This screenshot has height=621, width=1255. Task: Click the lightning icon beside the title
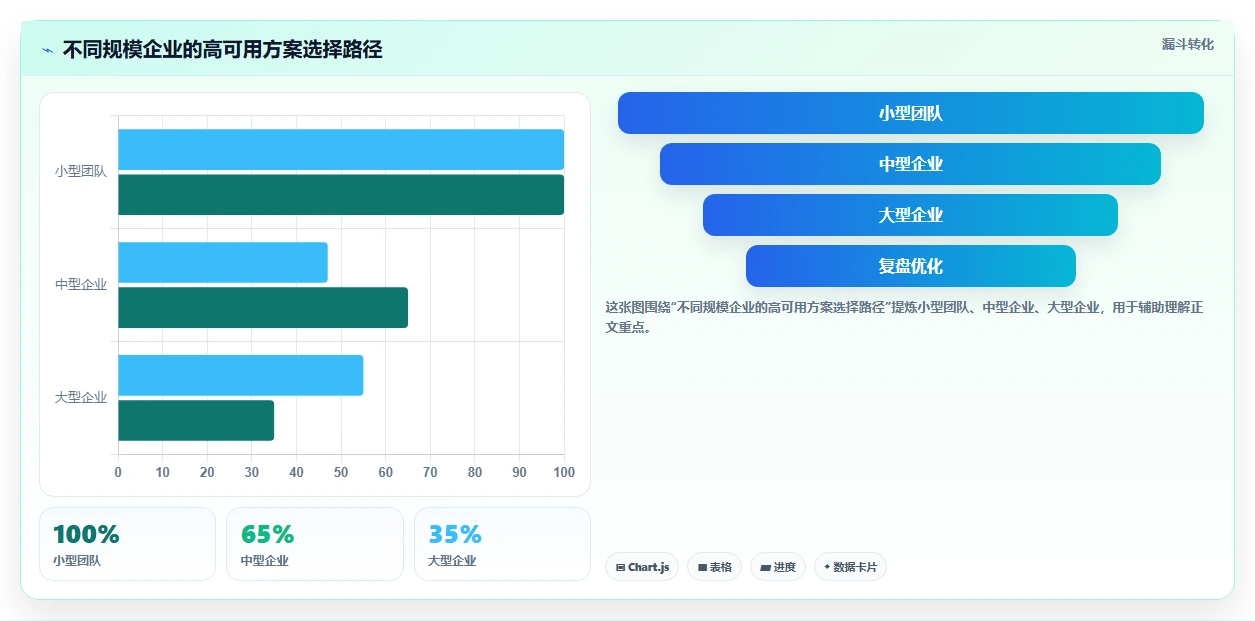click(x=47, y=51)
